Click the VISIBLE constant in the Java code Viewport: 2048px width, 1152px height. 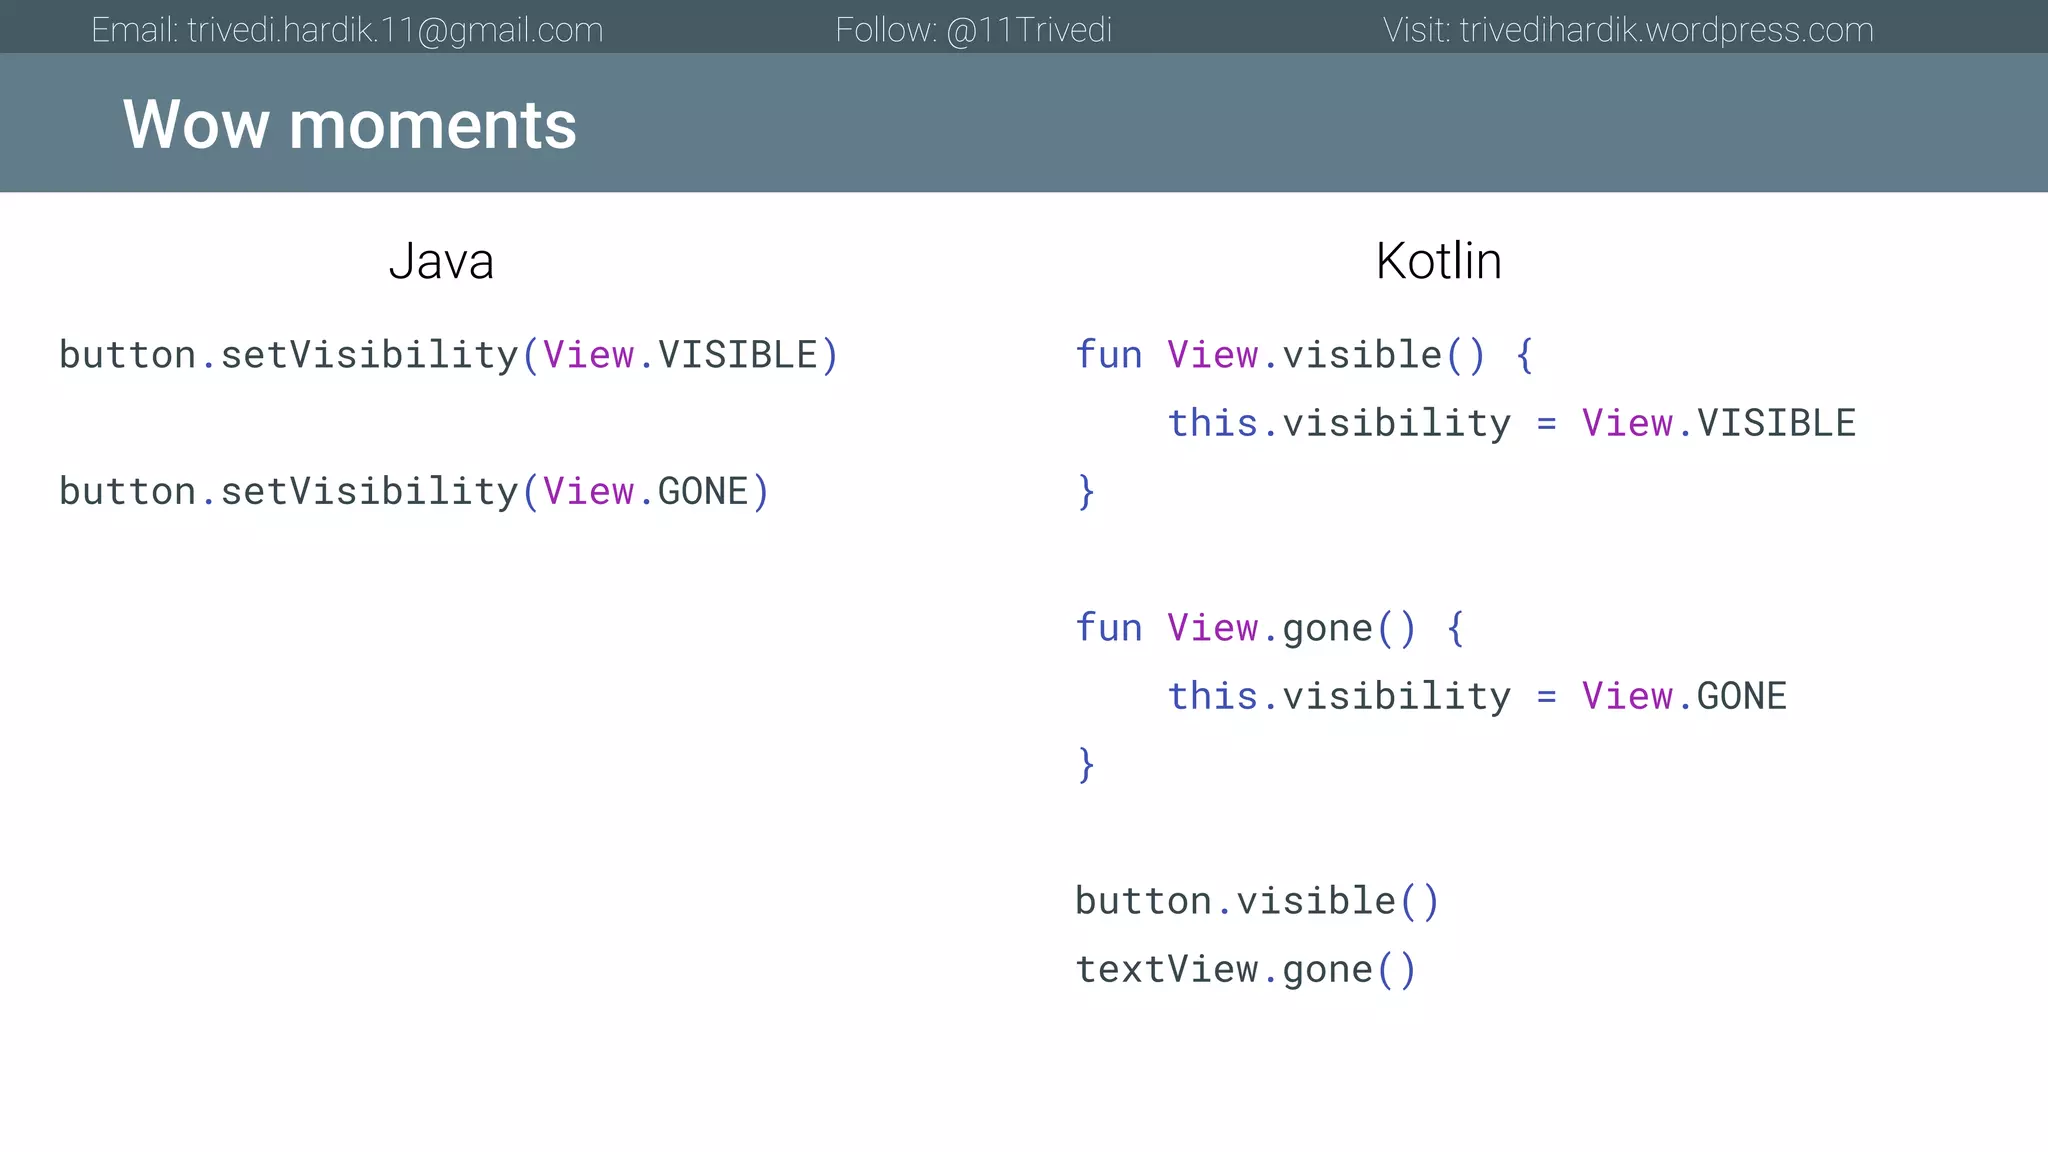click(737, 355)
